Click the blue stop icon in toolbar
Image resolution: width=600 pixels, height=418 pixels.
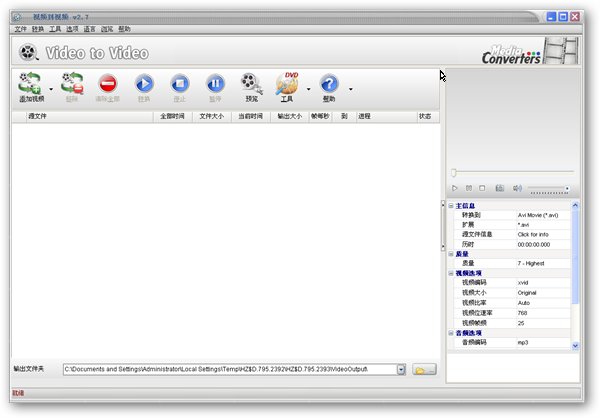click(x=180, y=83)
